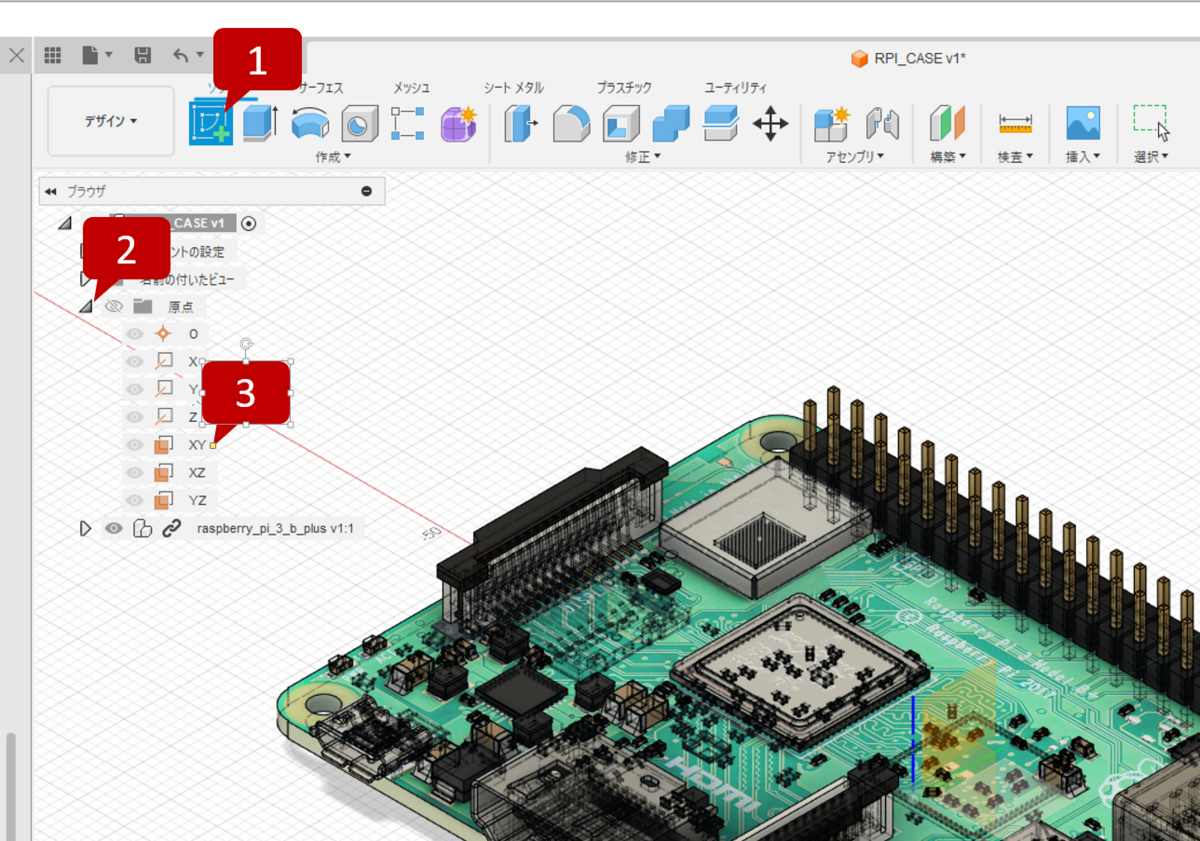Viewport: 1200px width, 841px height.
Task: Select the Fillet tool
Action: [x=571, y=124]
